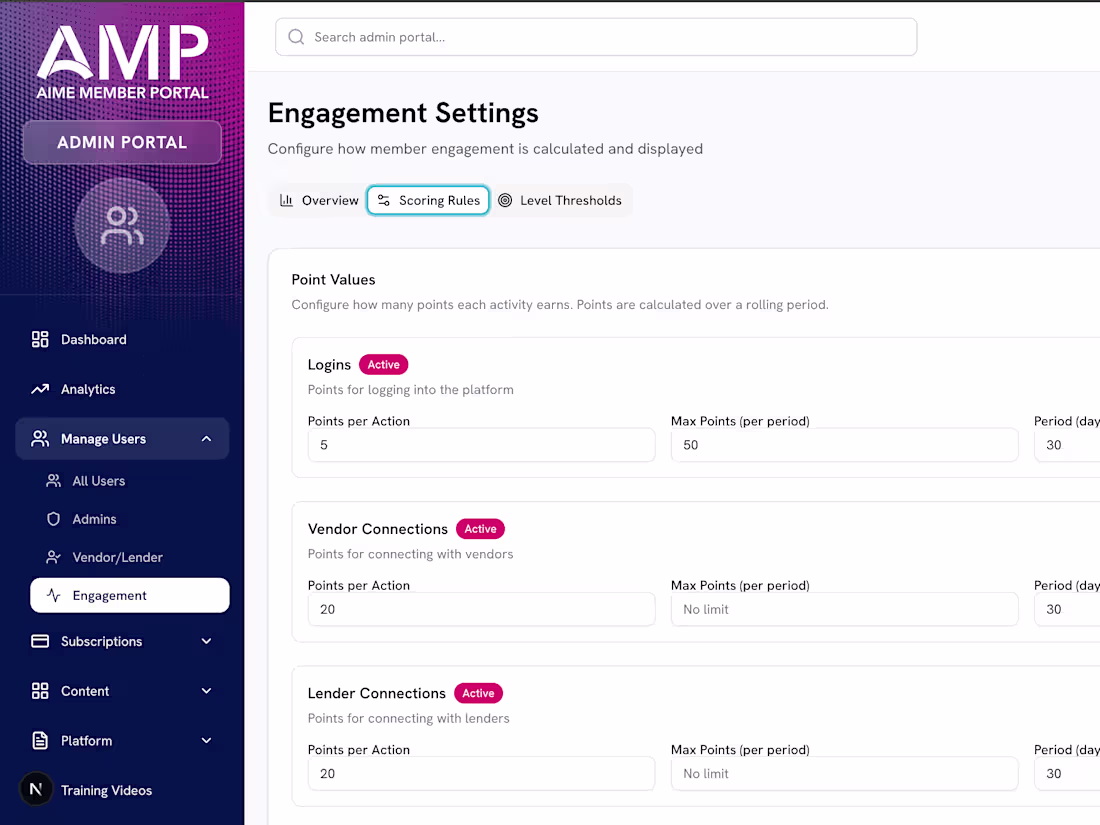Expand the Platform menu chevron
Screen dimensions: 1100x825
(206, 741)
